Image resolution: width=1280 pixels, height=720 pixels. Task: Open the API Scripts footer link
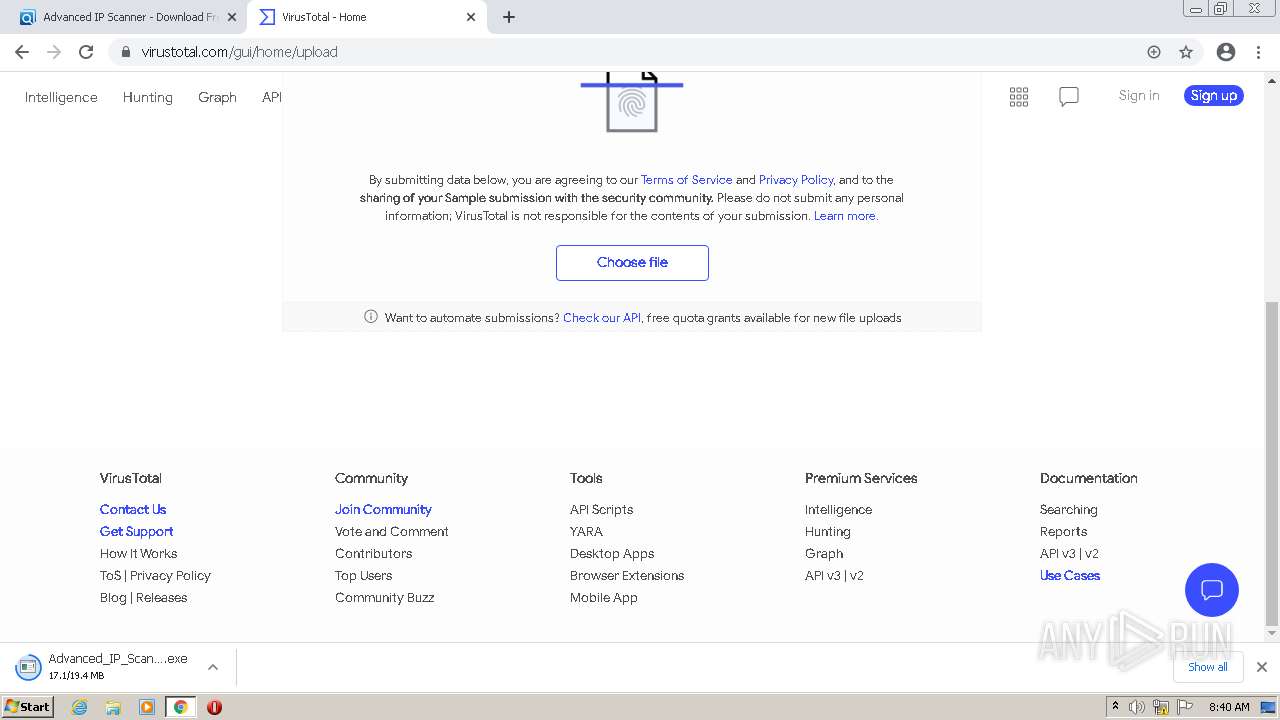pos(601,510)
